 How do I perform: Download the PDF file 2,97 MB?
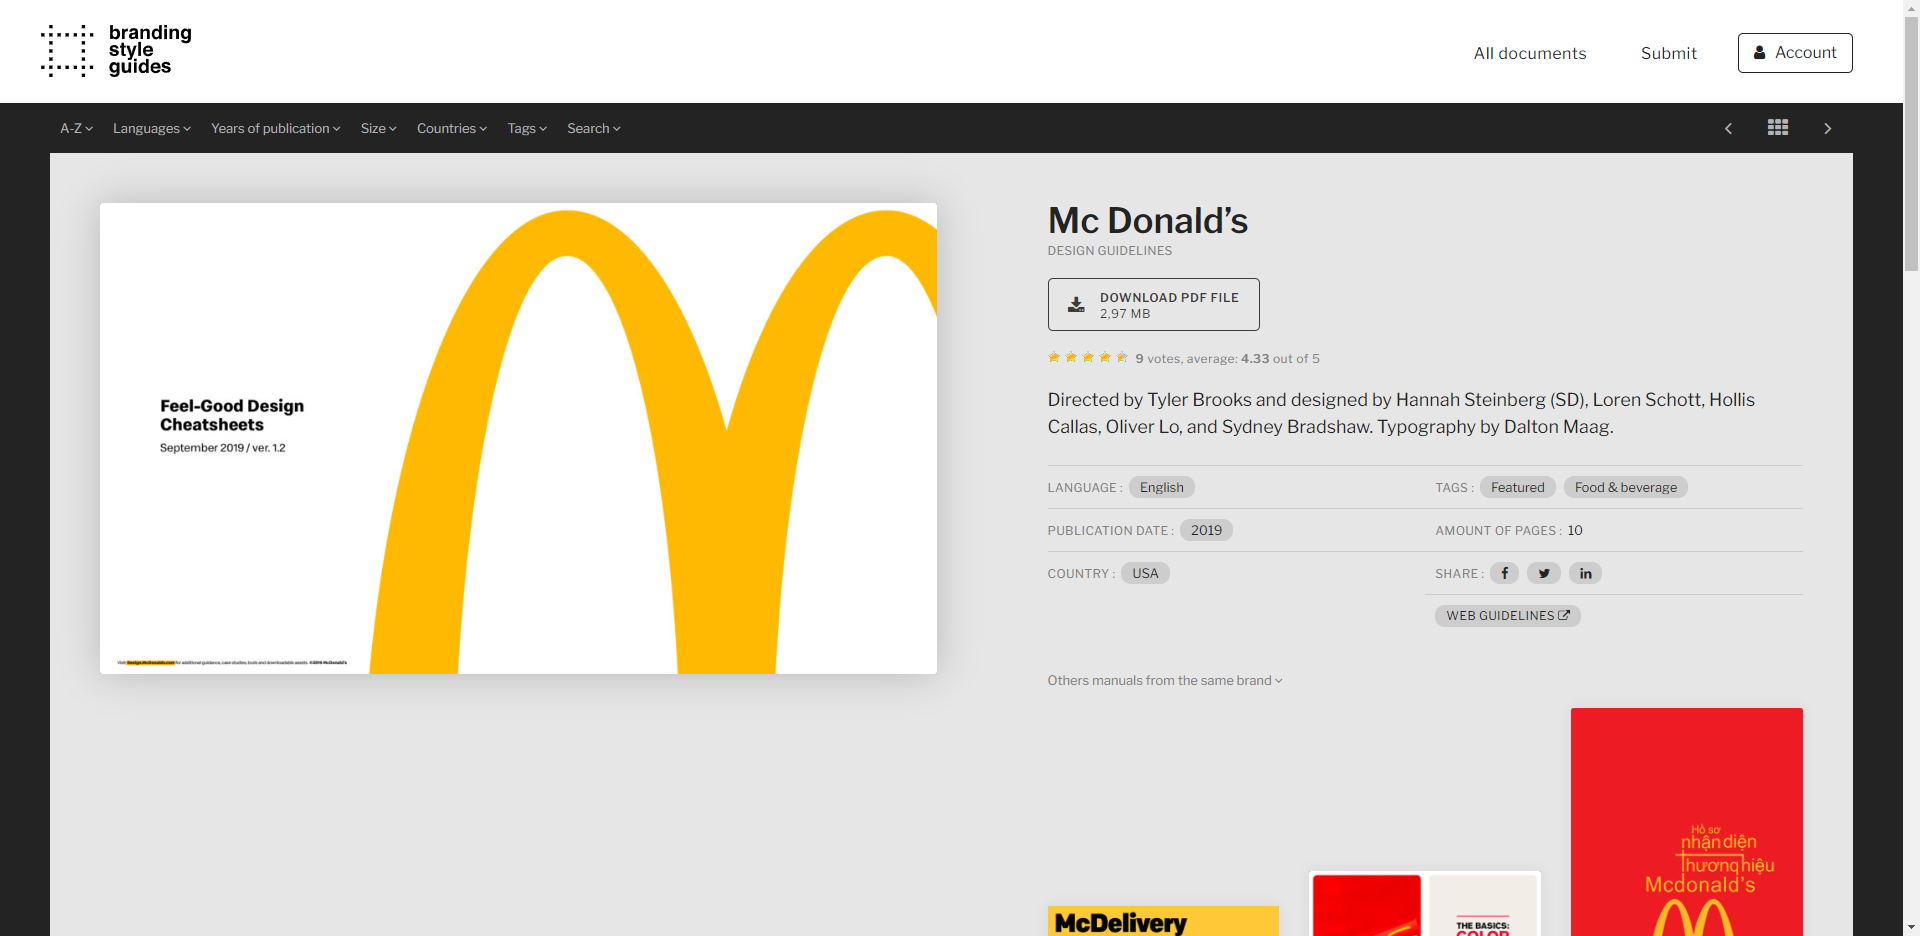(1153, 304)
